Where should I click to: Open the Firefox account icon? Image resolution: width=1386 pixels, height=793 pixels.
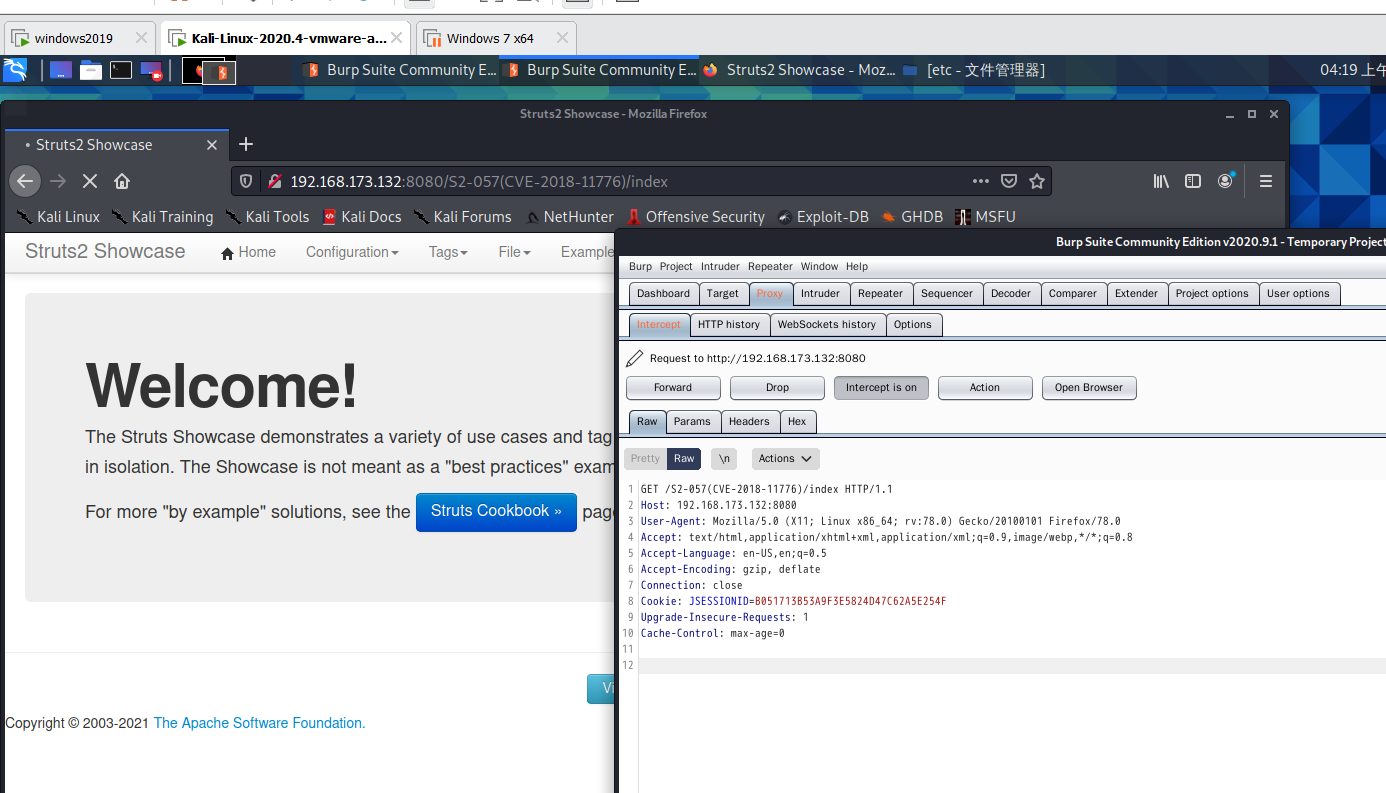pyautogui.click(x=1226, y=181)
